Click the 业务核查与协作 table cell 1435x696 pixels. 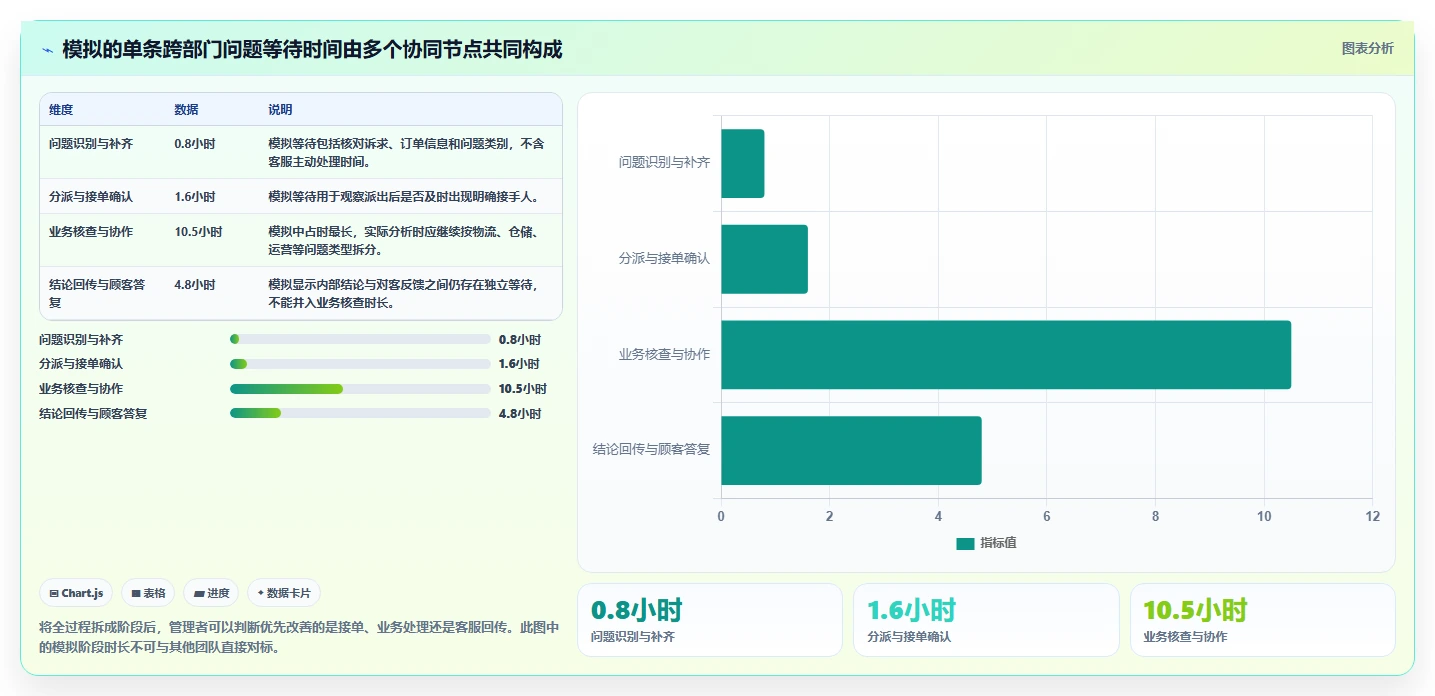click(102, 240)
